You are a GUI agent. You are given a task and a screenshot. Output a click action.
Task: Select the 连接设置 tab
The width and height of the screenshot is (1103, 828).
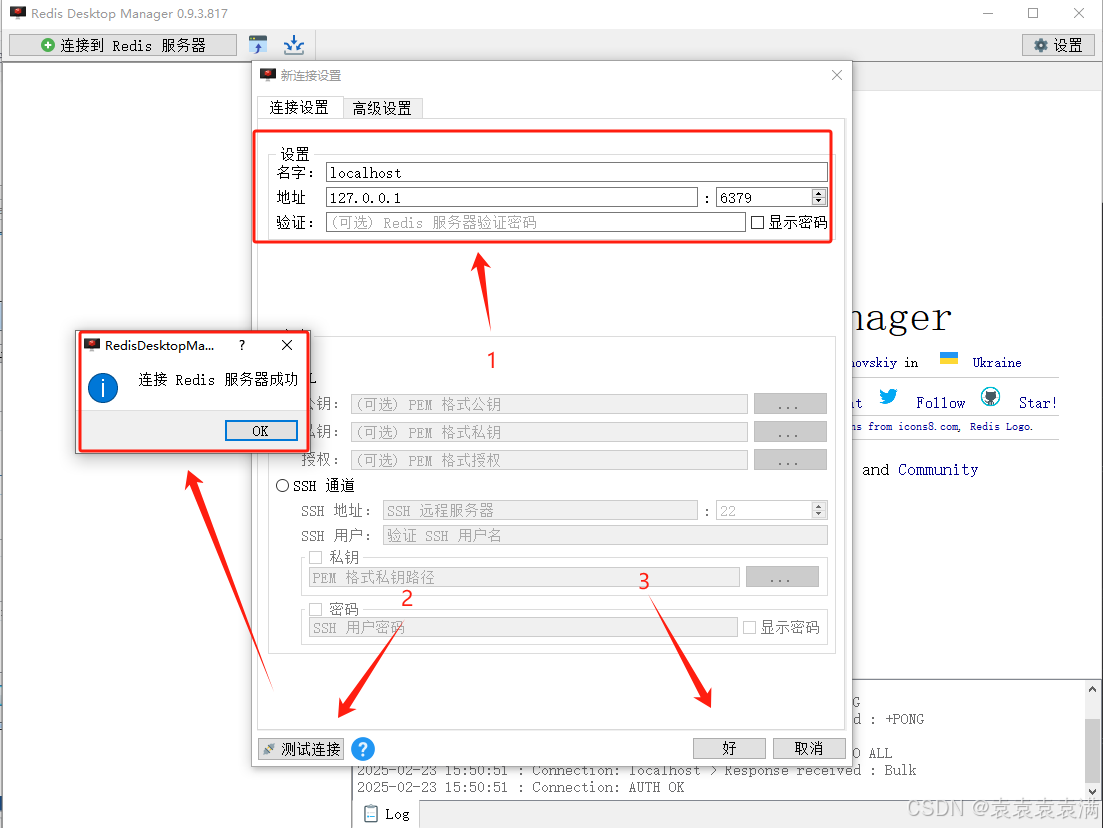[x=299, y=108]
